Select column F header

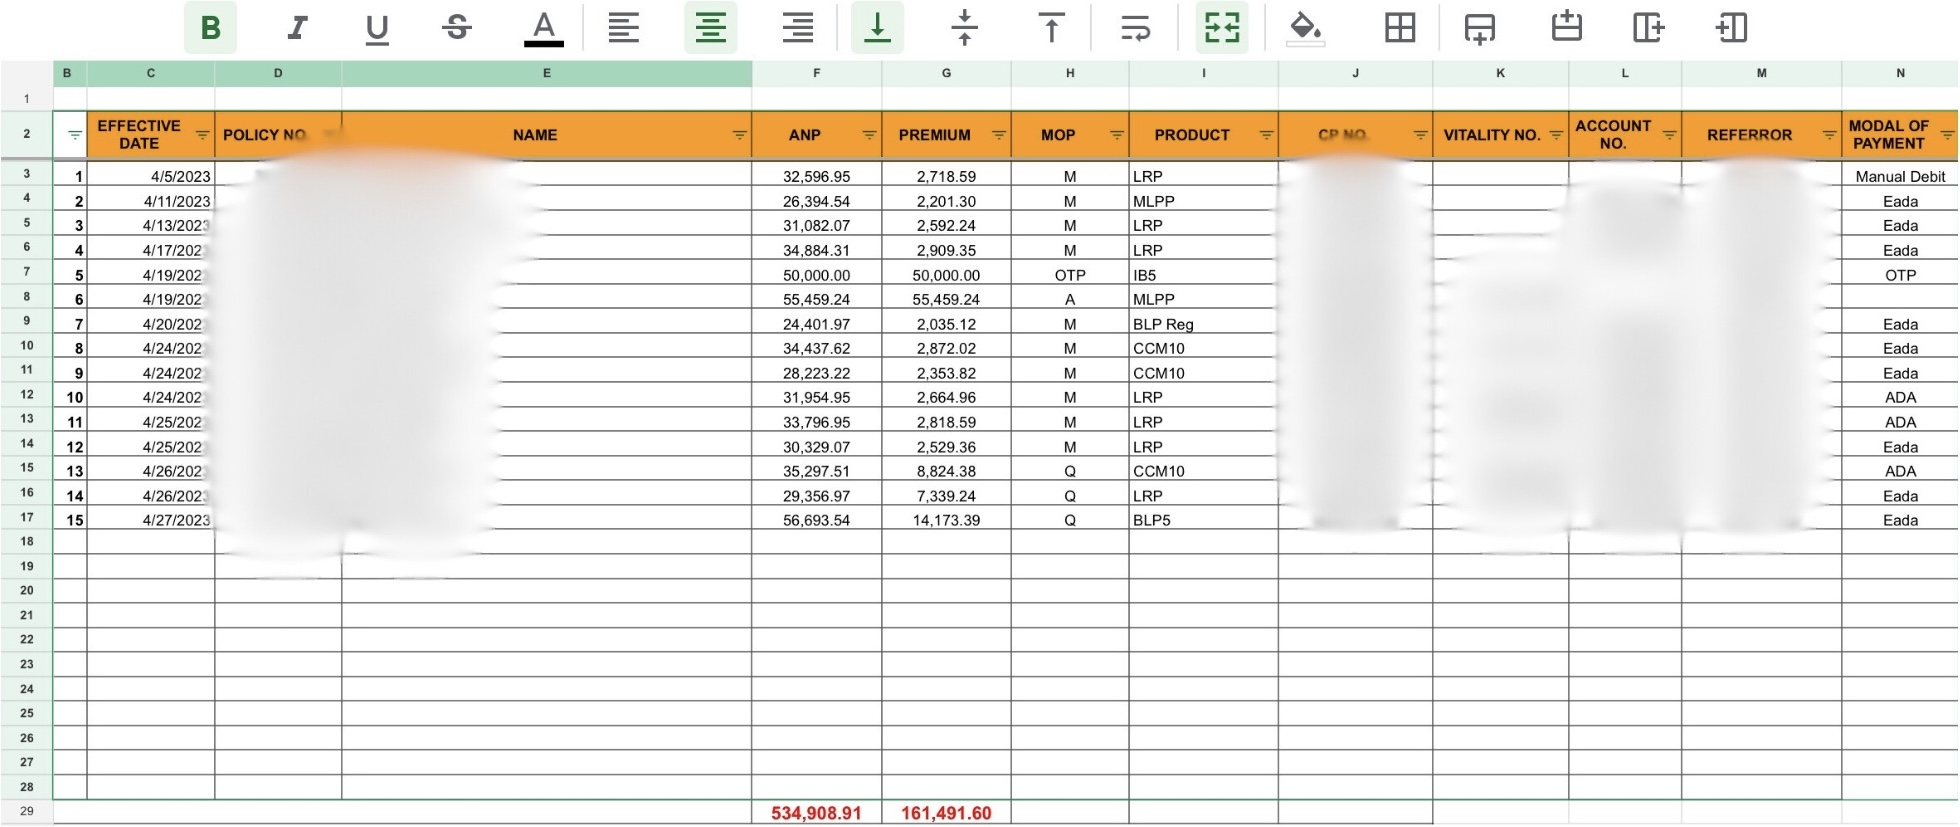point(817,73)
